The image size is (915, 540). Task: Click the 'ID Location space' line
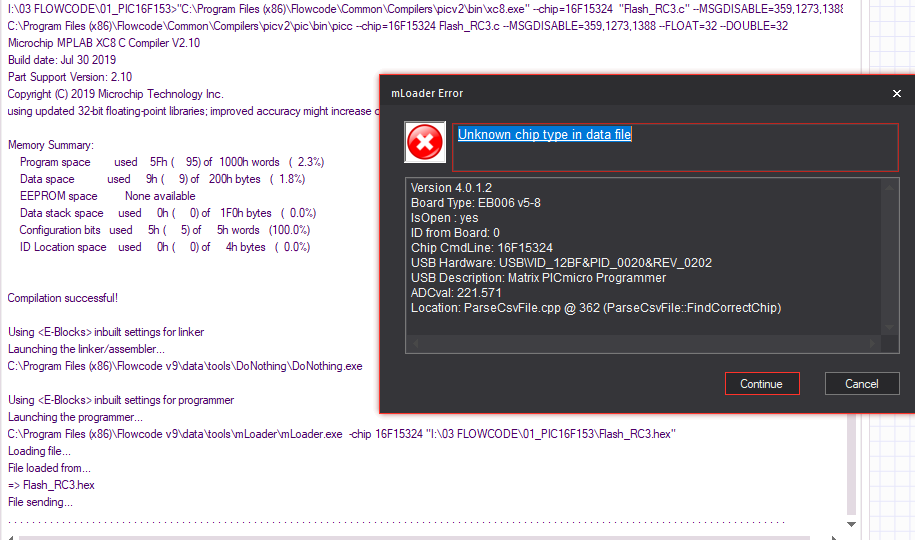click(165, 247)
